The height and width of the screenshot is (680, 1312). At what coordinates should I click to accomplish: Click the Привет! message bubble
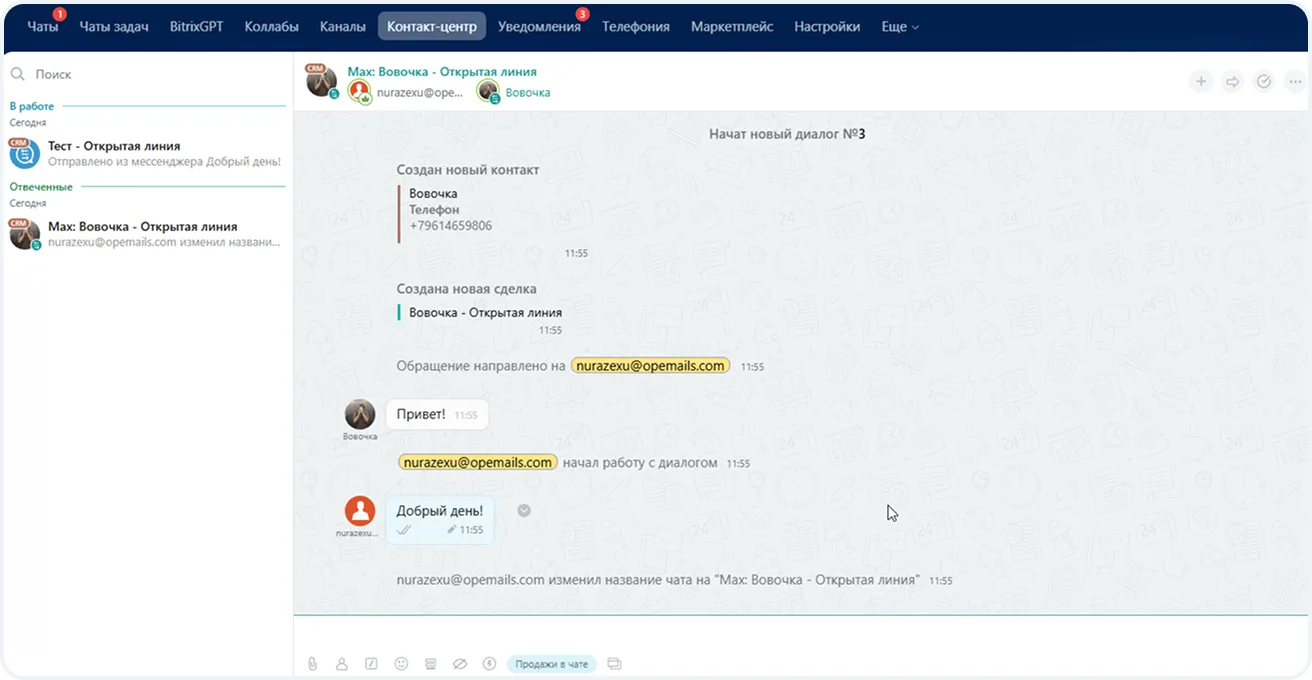click(437, 414)
